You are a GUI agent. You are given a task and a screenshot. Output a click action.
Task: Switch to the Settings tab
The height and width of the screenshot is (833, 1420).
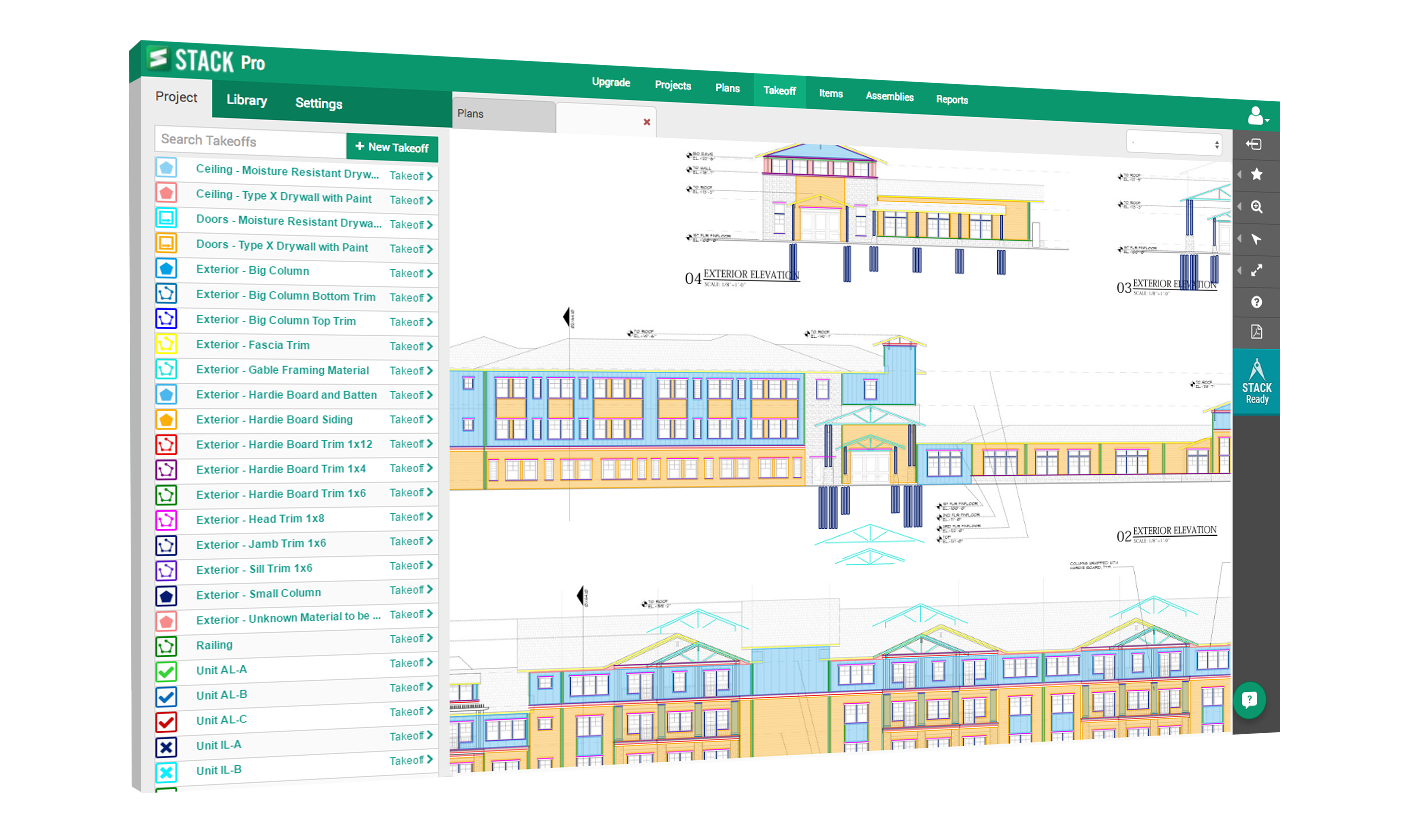pyautogui.click(x=319, y=103)
